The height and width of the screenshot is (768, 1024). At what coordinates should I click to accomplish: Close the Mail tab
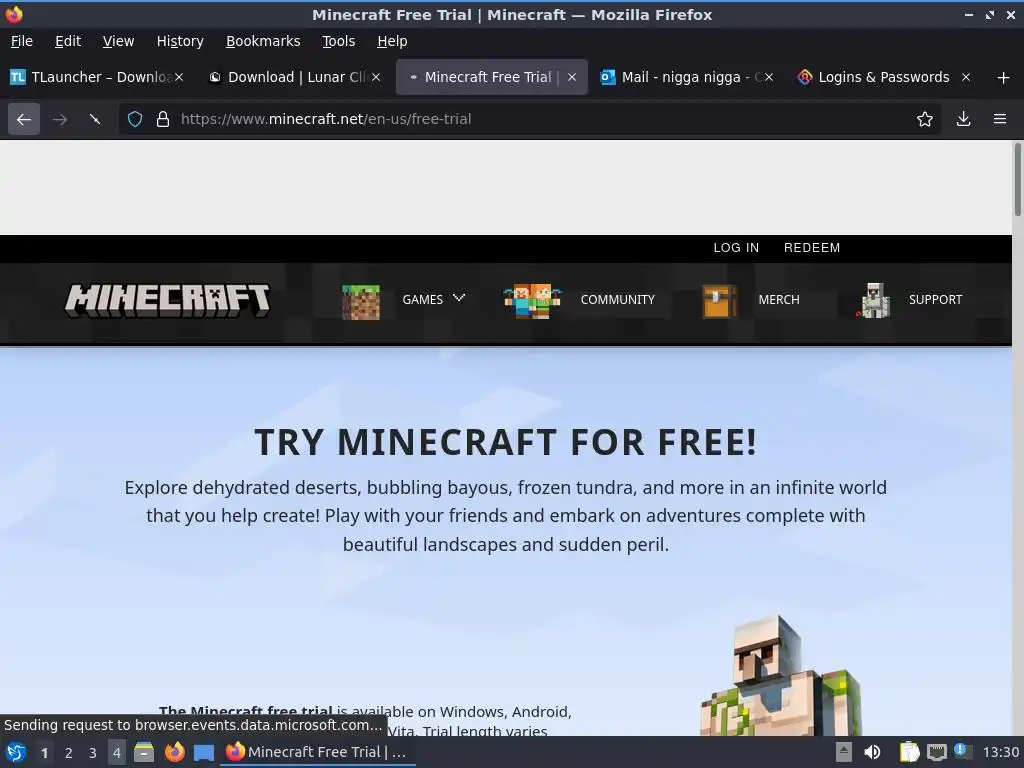click(x=769, y=77)
